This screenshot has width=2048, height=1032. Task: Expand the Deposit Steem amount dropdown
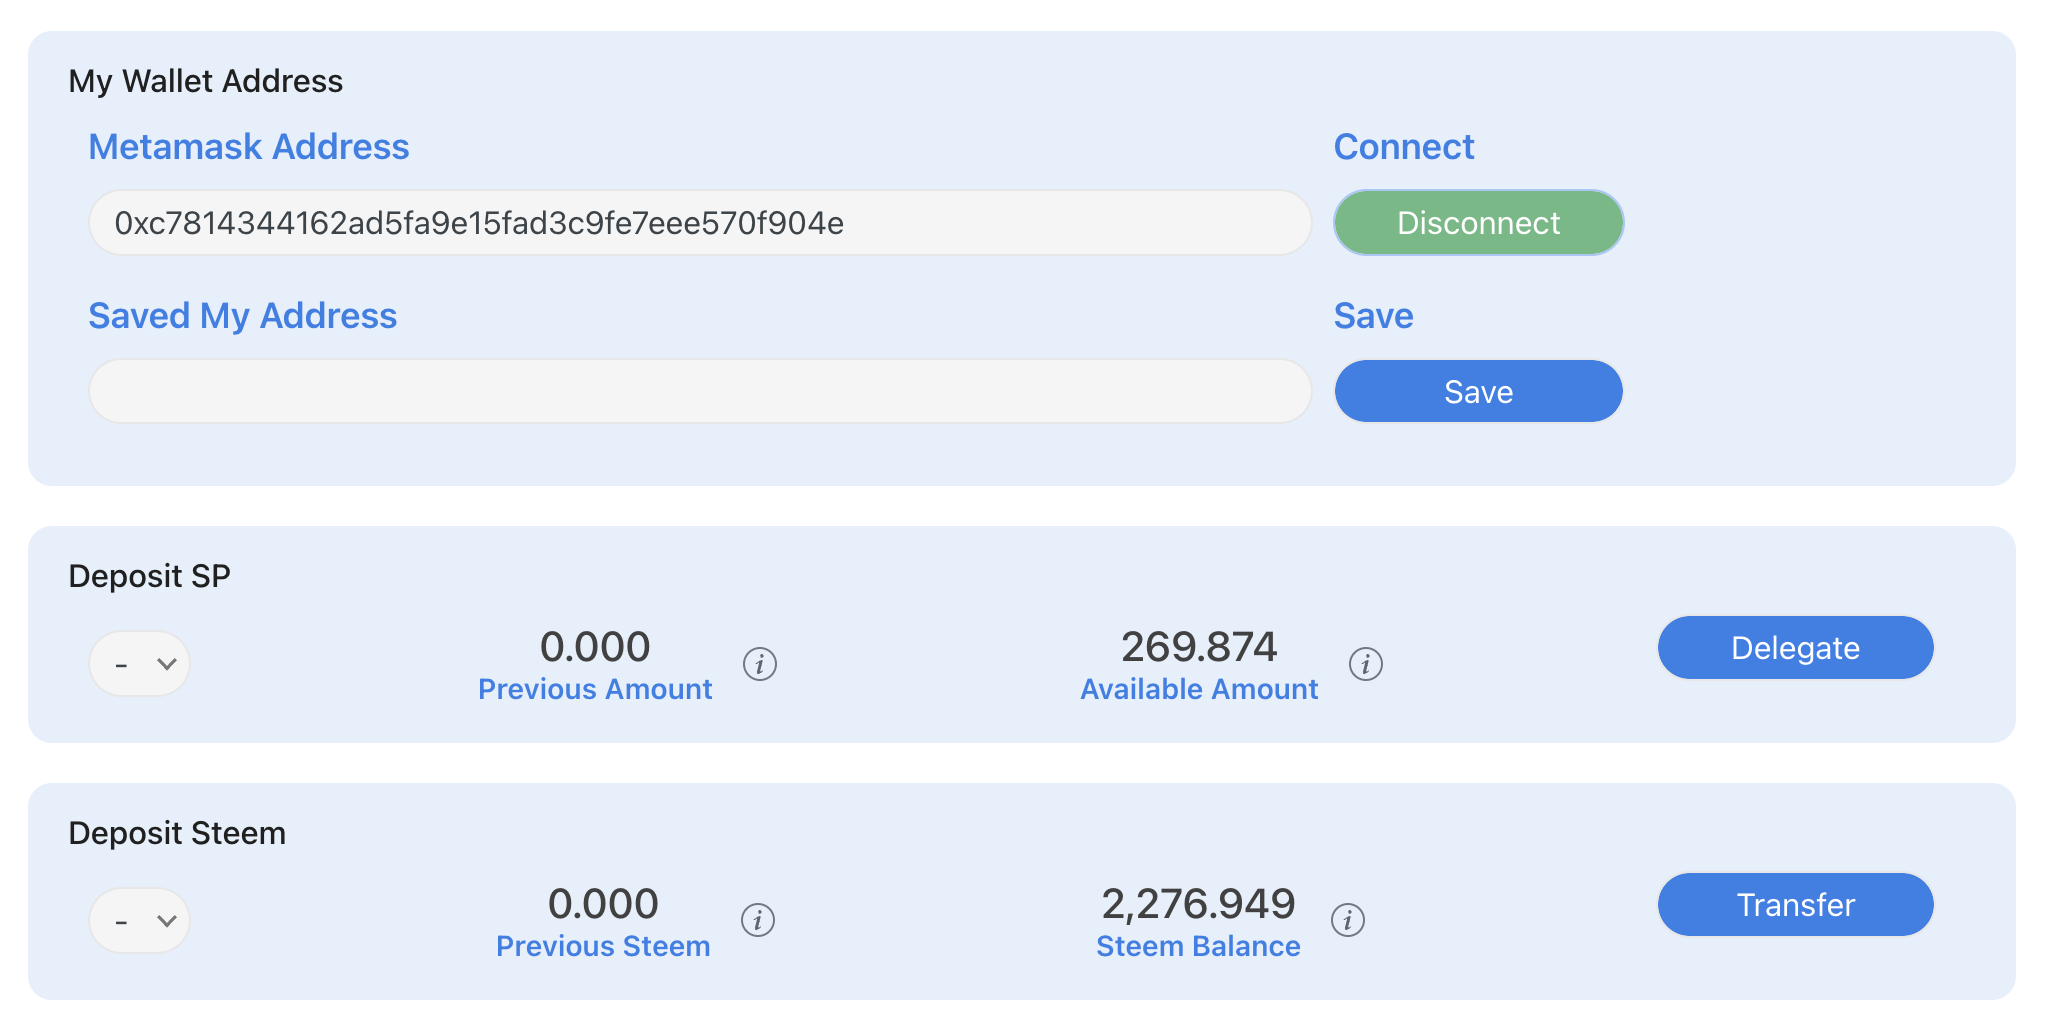[140, 920]
